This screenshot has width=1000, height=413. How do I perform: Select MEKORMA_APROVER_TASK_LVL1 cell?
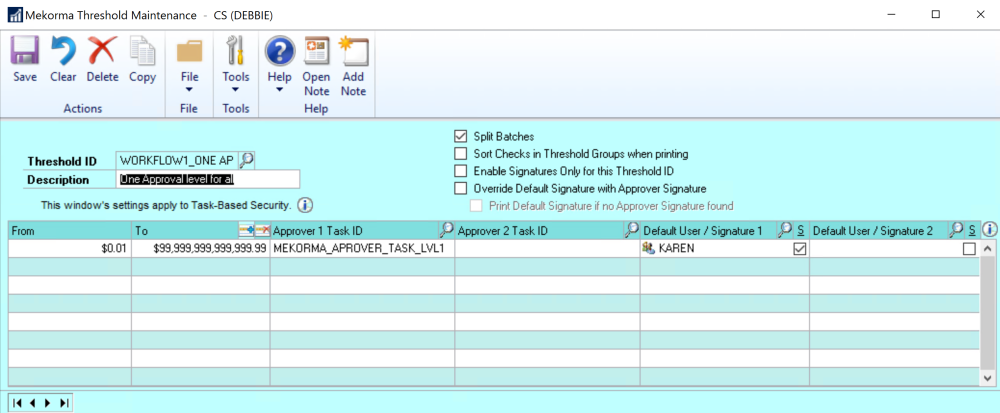tap(362, 249)
